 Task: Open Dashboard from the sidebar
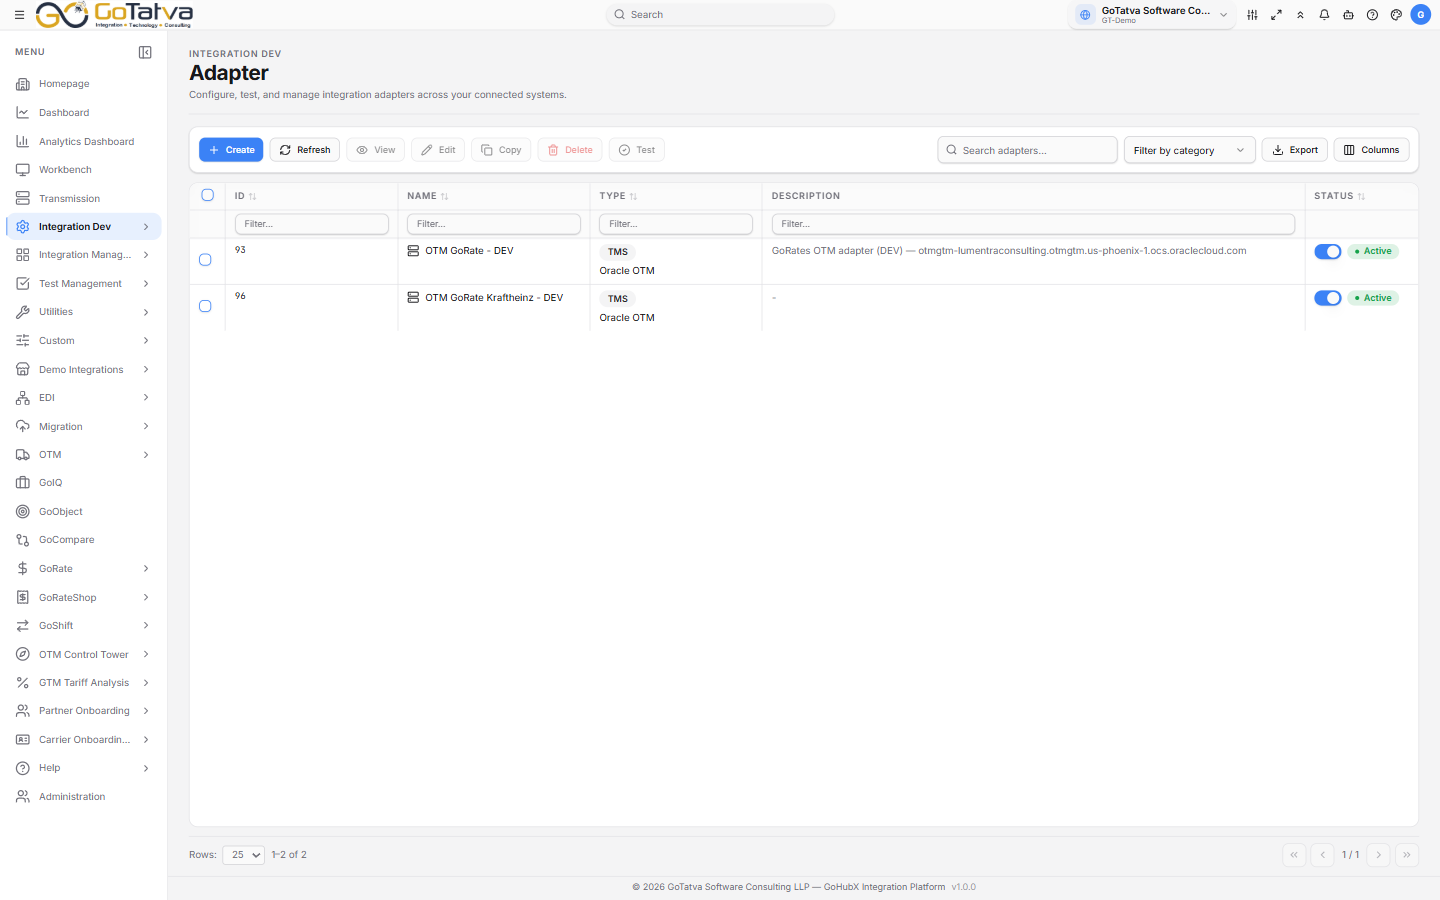point(84,113)
